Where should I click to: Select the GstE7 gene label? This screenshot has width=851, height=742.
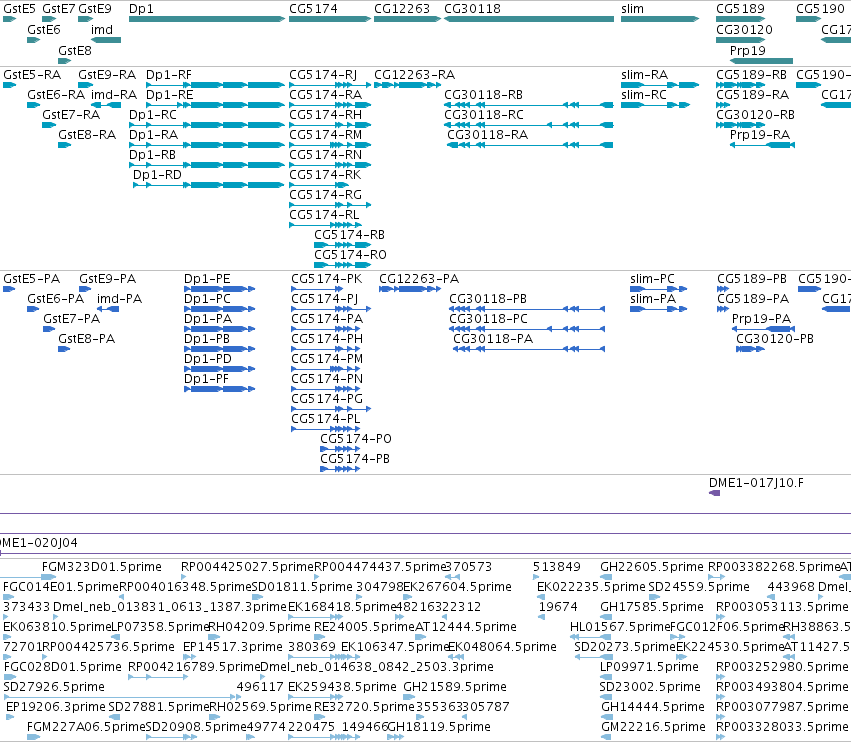pos(59,9)
